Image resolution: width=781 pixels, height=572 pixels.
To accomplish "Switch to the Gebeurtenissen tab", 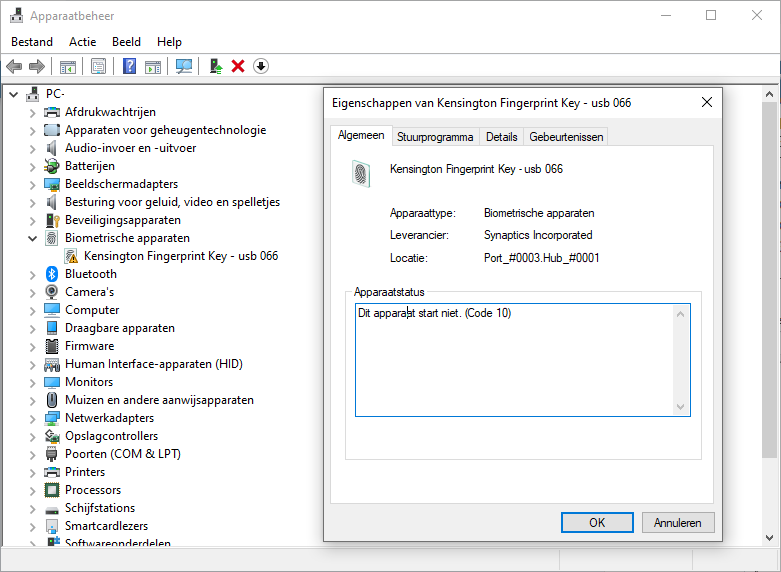I will coord(566,137).
